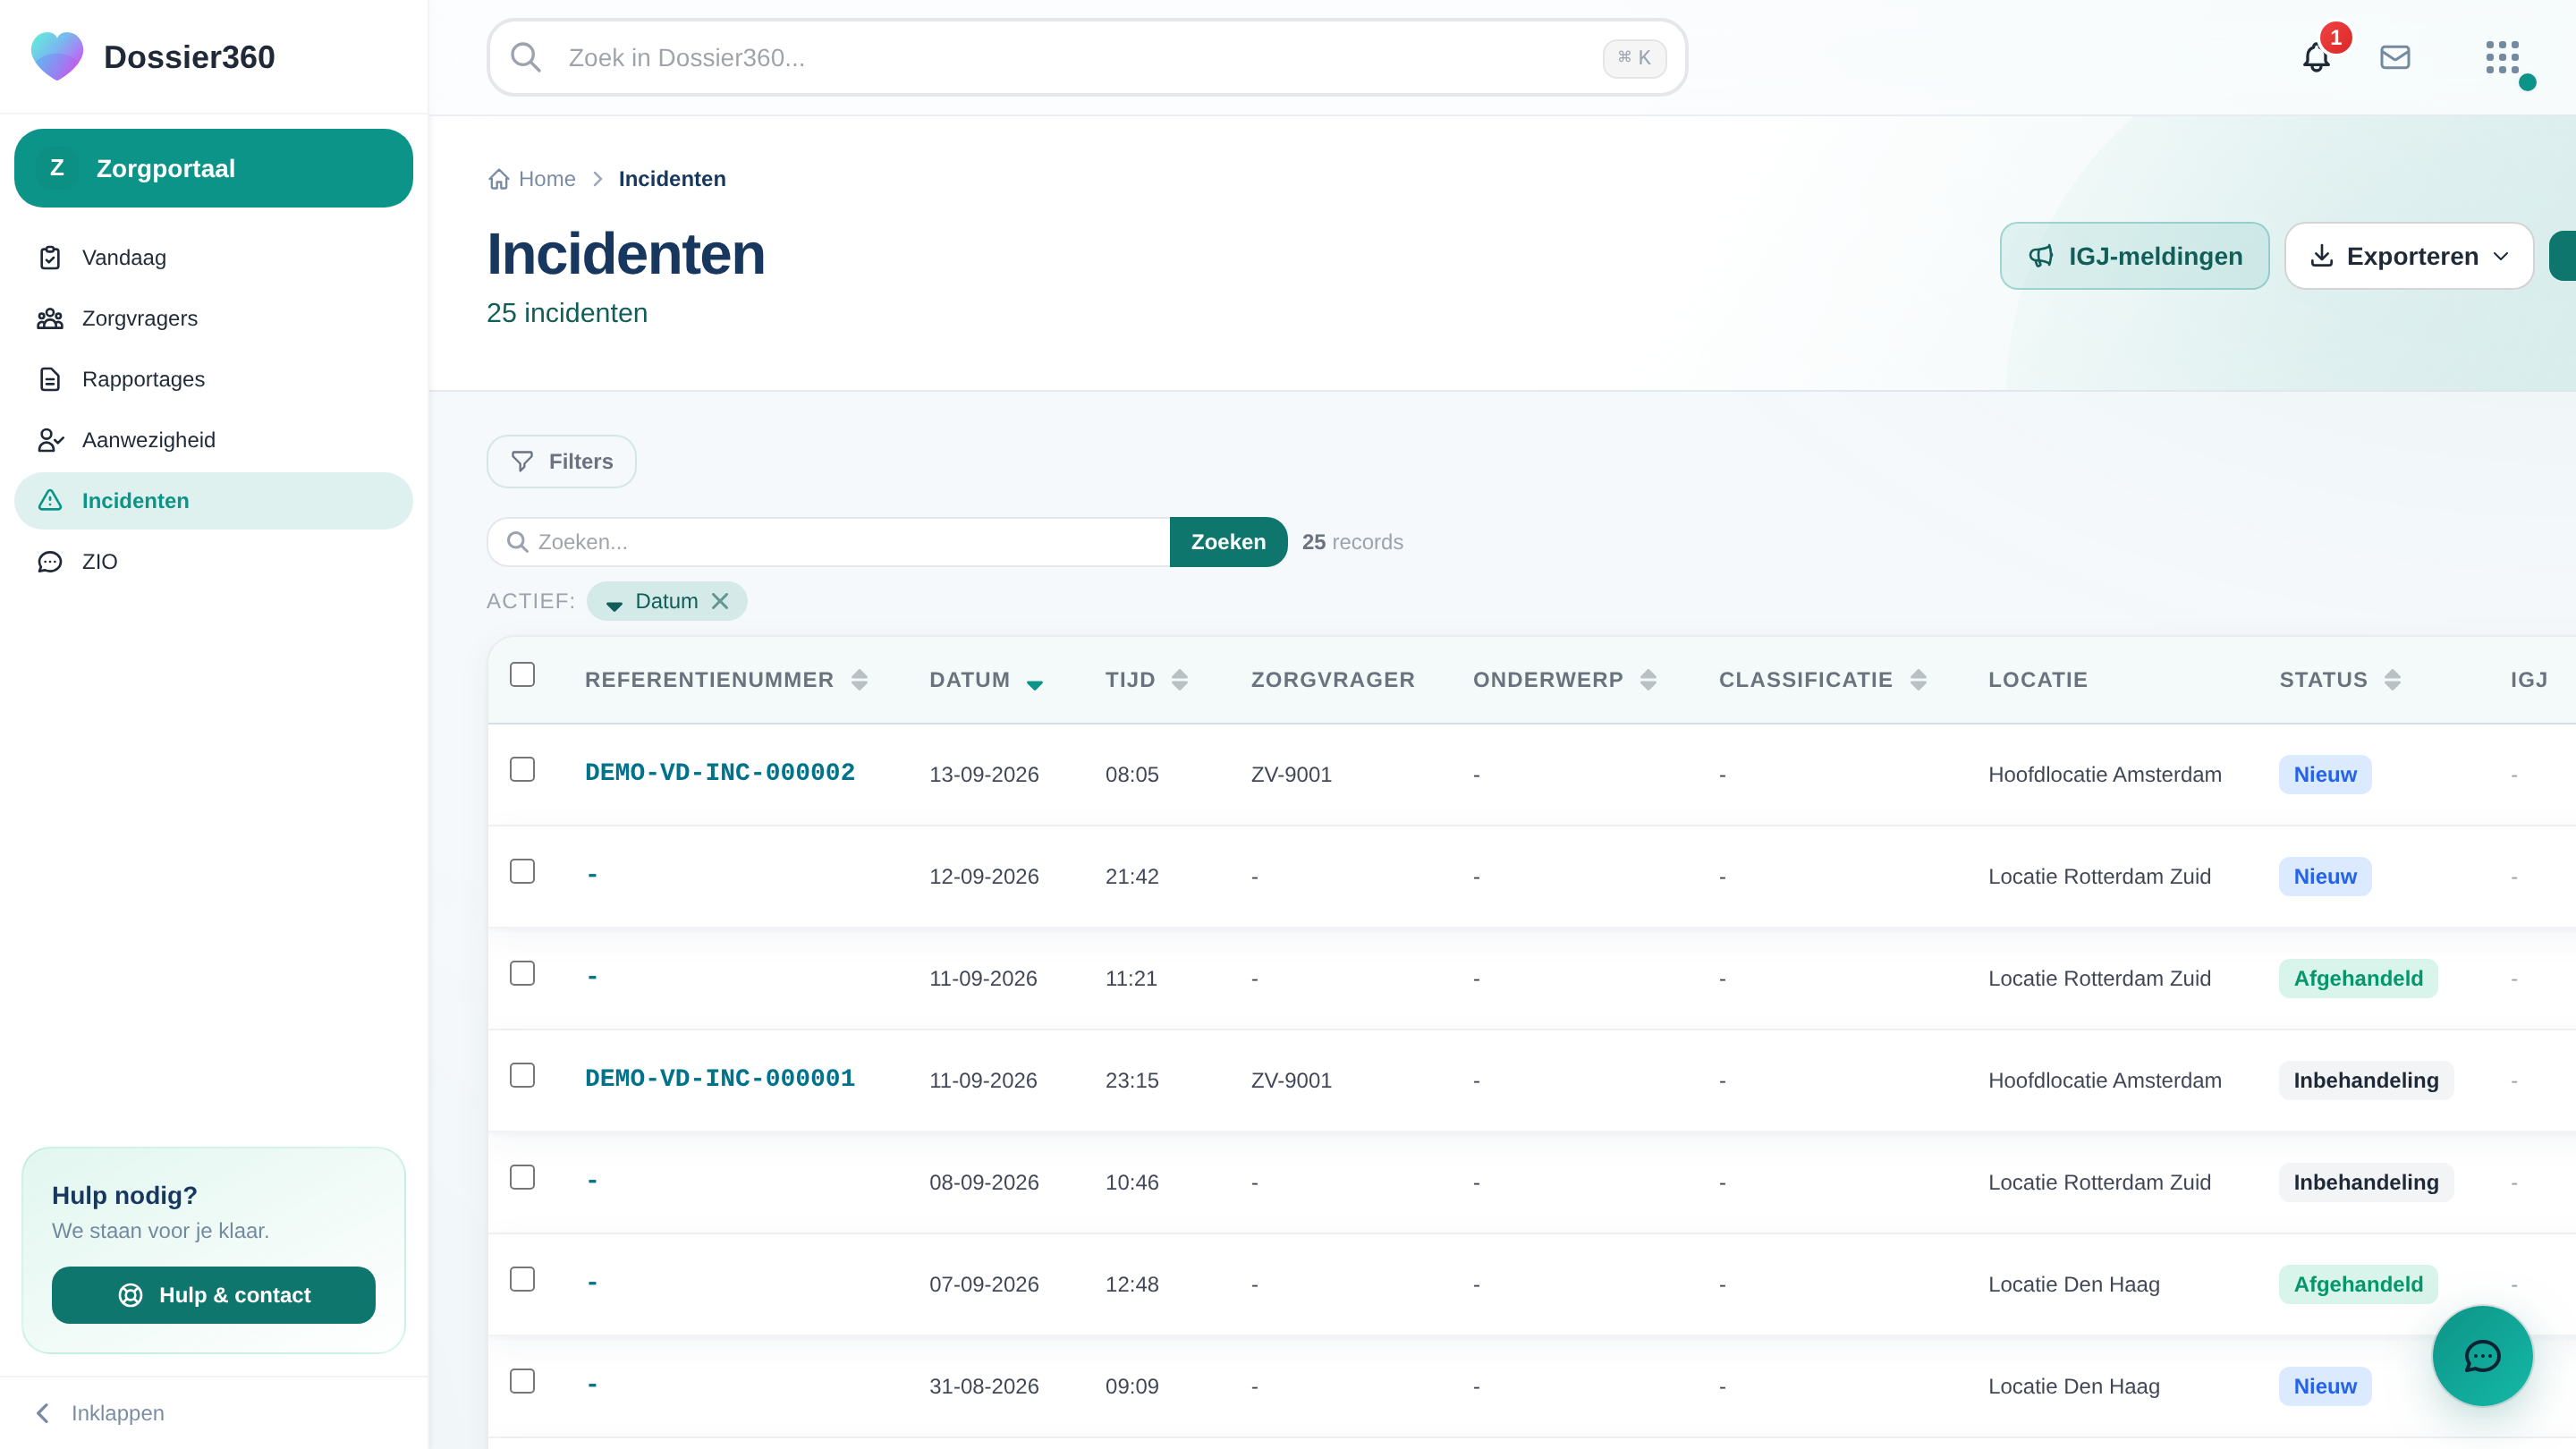This screenshot has height=1449, width=2576.
Task: Sort by Referentienummer column arrows
Action: click(859, 680)
